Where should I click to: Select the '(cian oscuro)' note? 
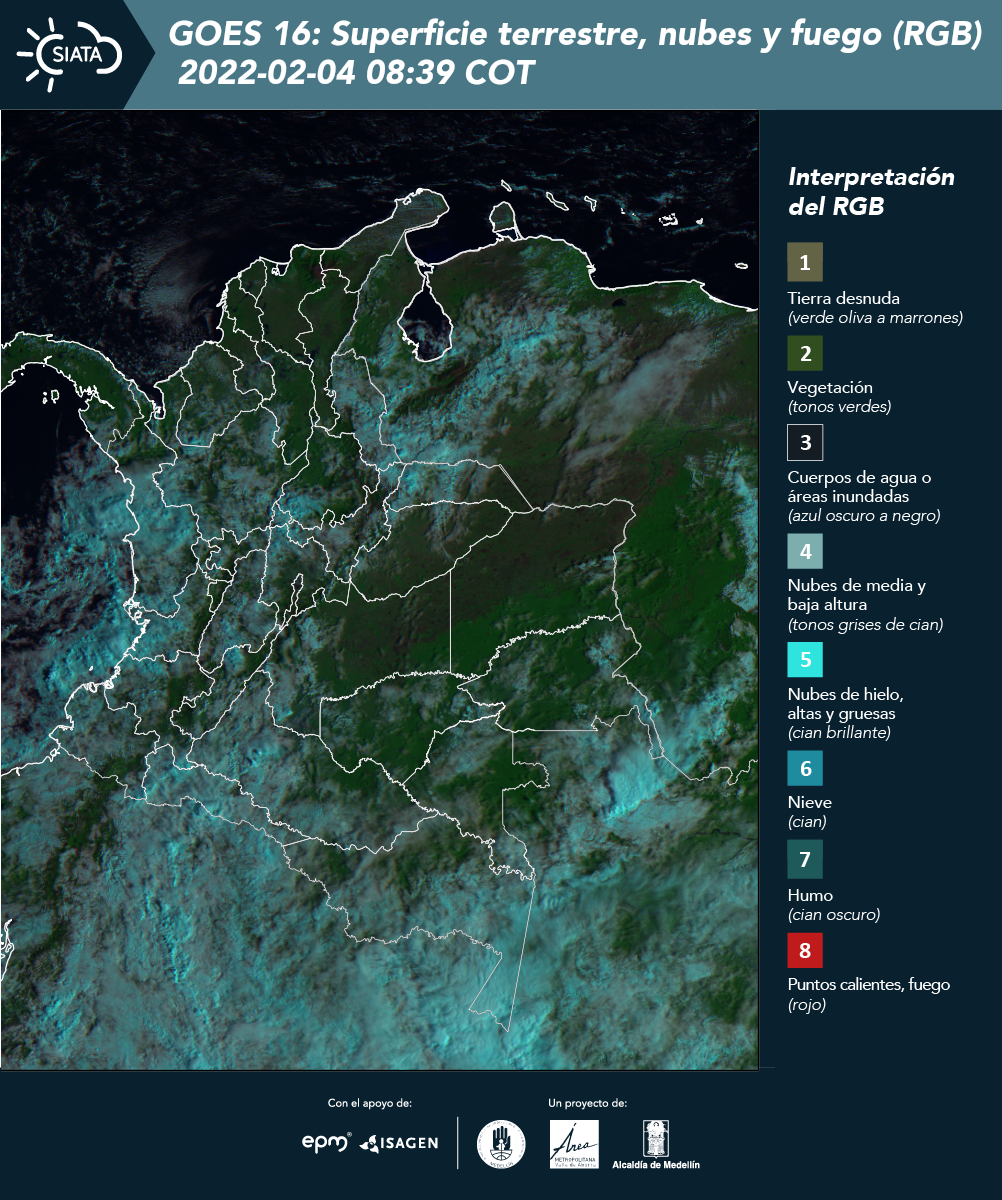point(834,915)
